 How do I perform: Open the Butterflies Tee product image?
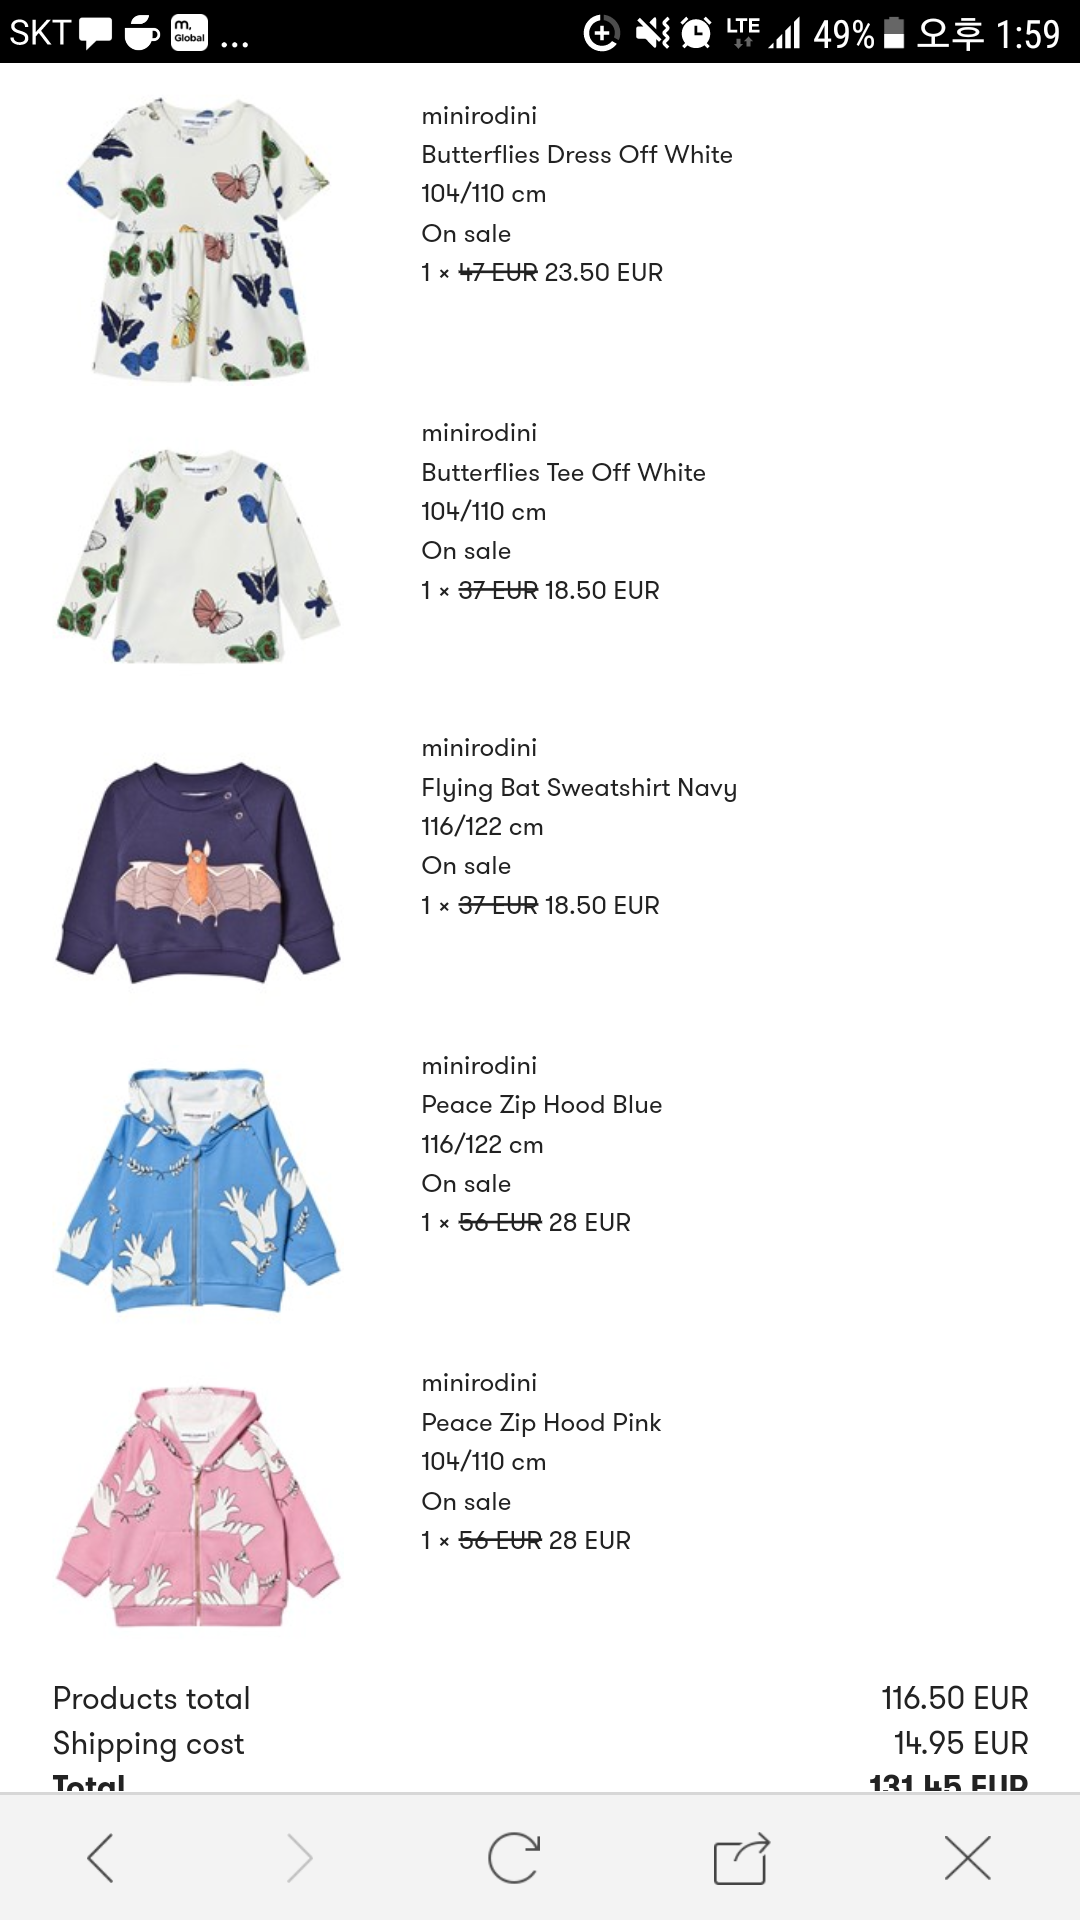click(x=198, y=556)
